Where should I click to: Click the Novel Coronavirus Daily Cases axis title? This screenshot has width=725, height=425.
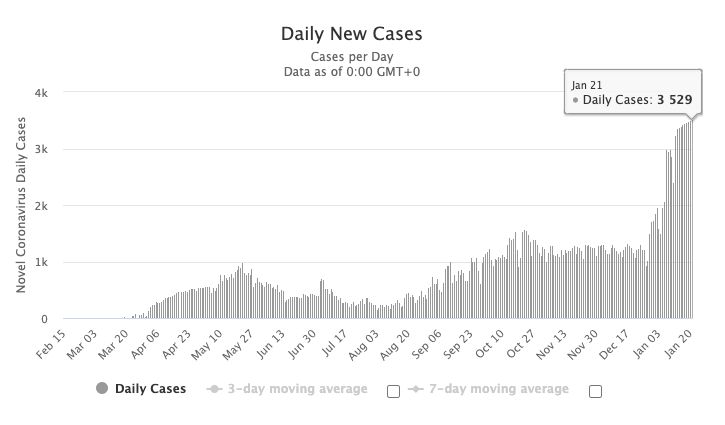point(21,206)
